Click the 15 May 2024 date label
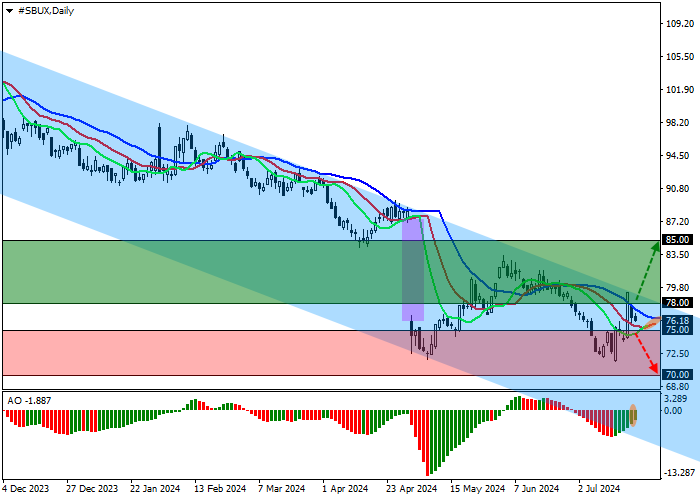Viewport: 700px width, 500px height. click(477, 489)
